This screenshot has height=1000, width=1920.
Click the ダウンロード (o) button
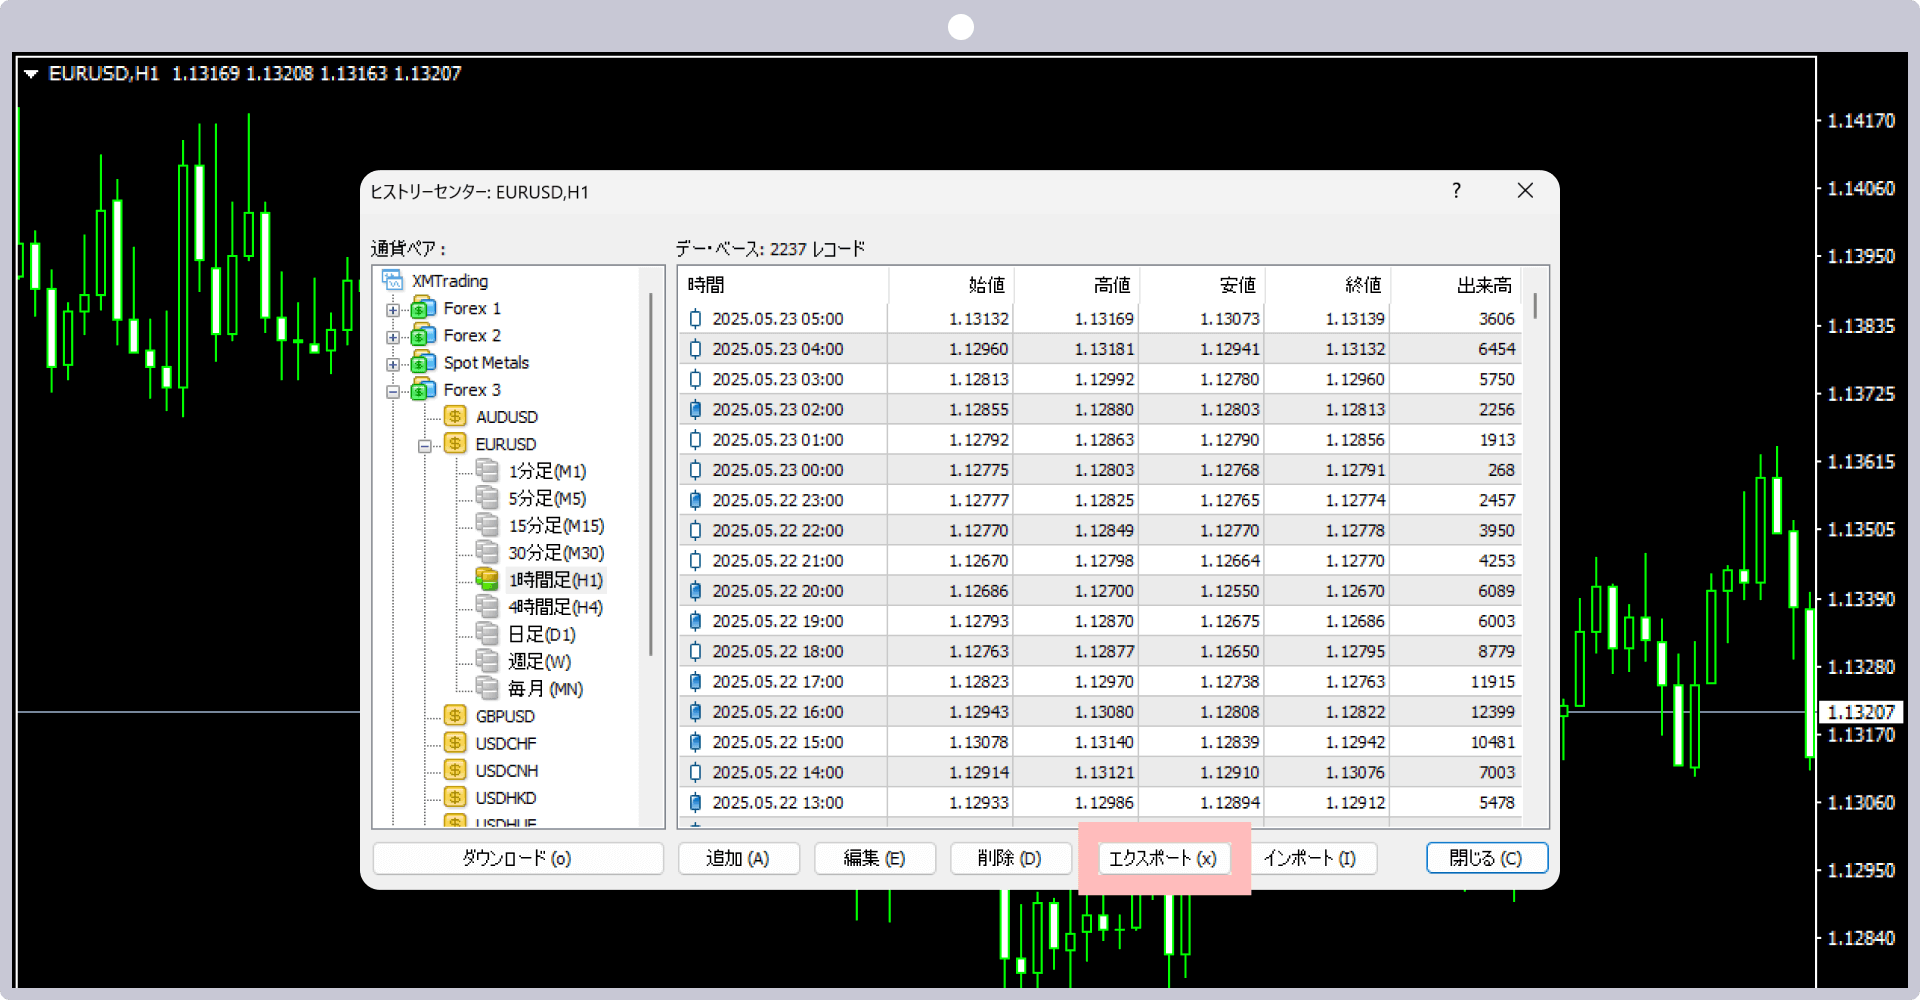(518, 858)
